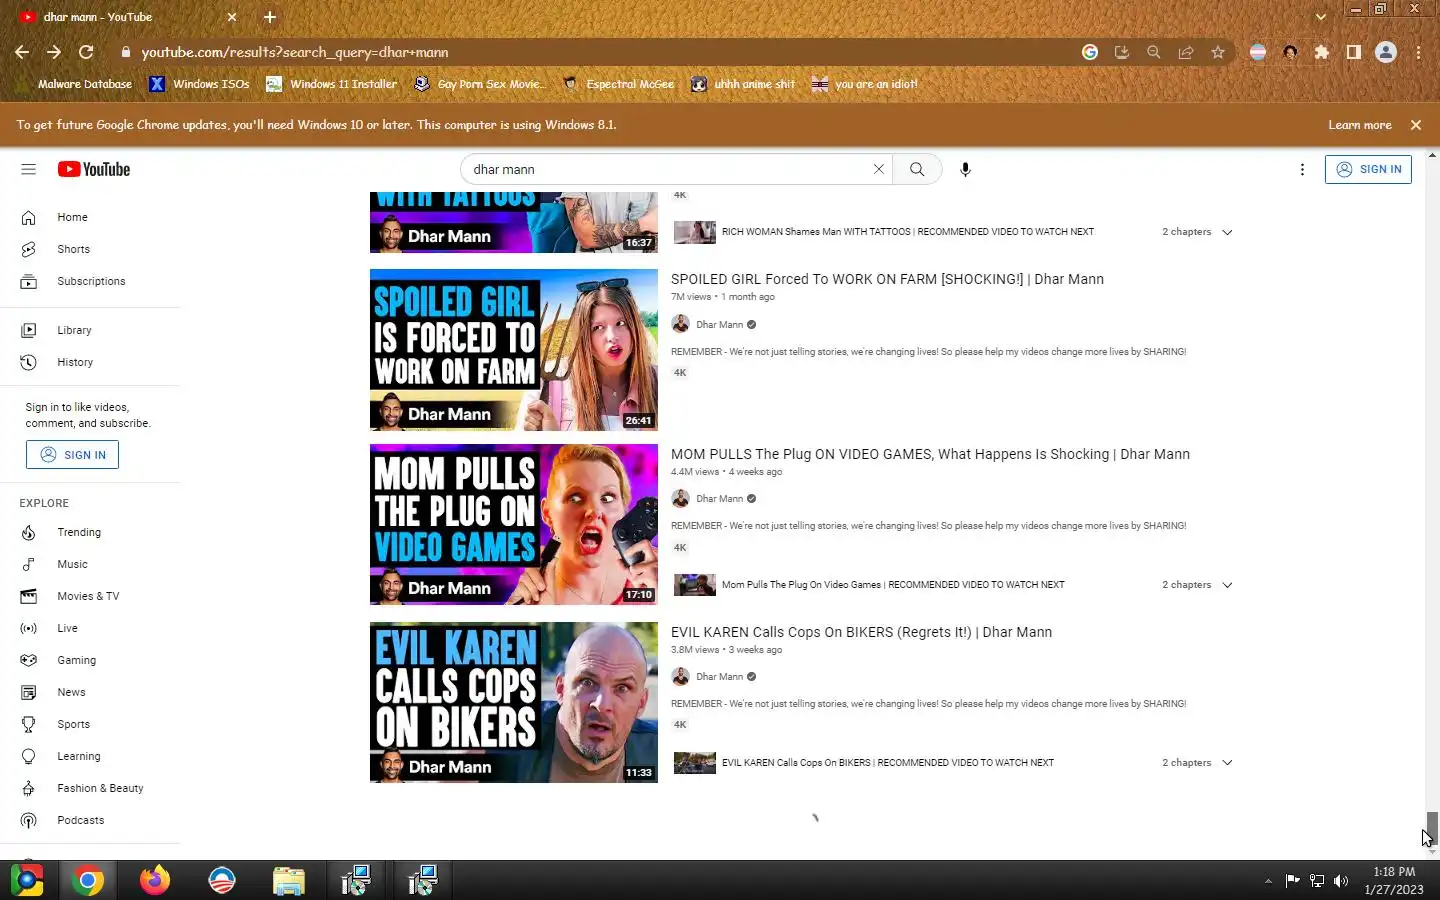Open Windows 11 Installer bookmark
This screenshot has width=1440, height=900.
pyautogui.click(x=331, y=84)
